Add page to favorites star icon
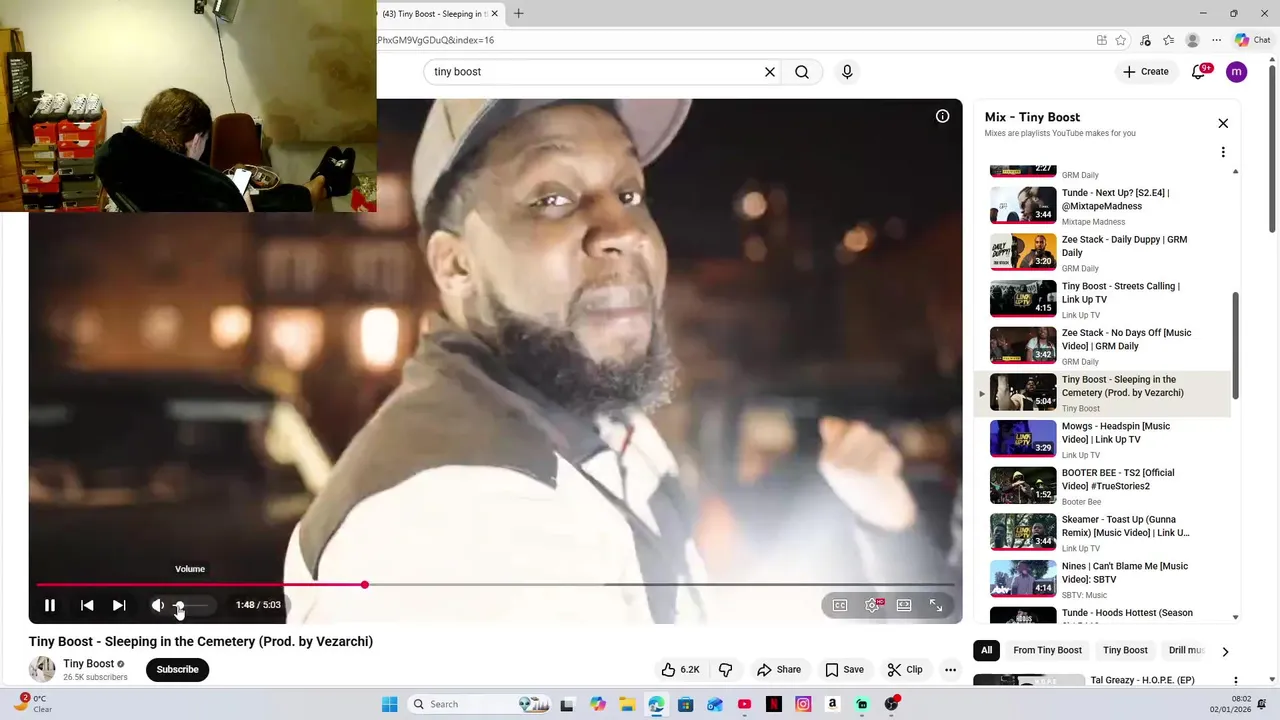 tap(1121, 40)
